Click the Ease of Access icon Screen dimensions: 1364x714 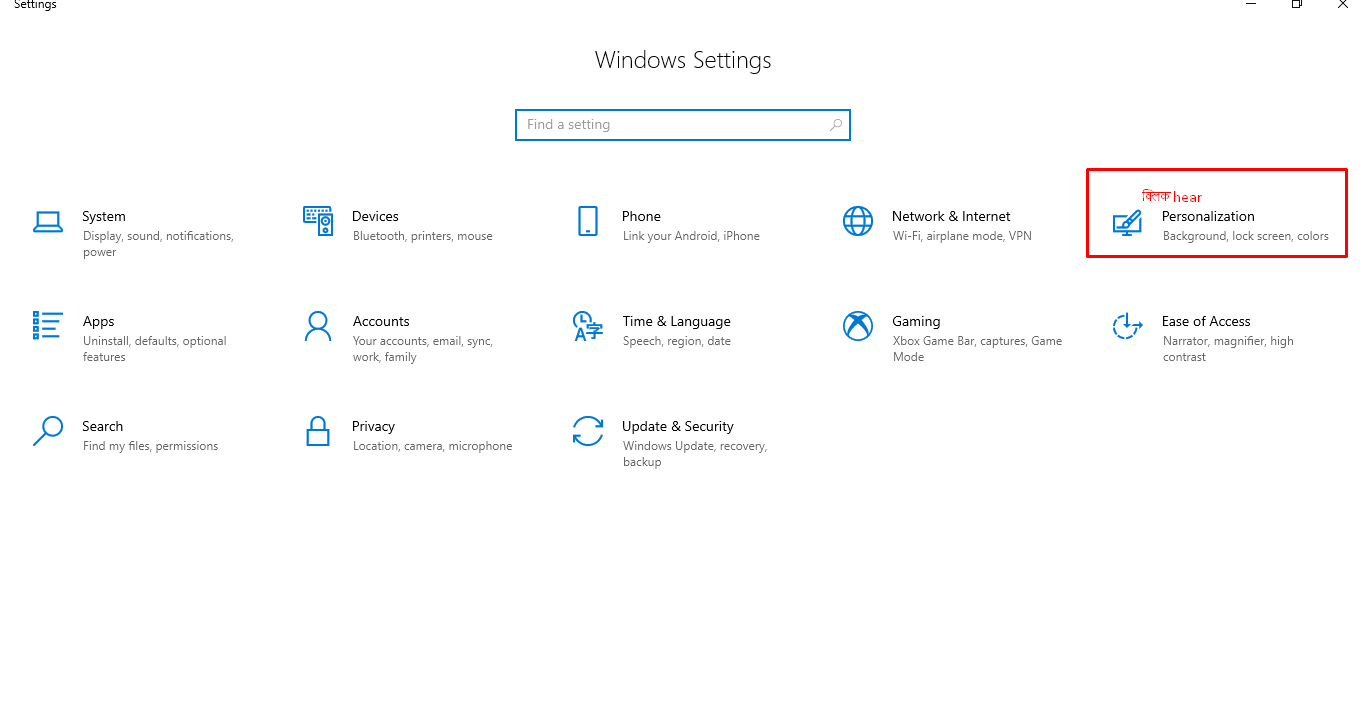point(1127,325)
